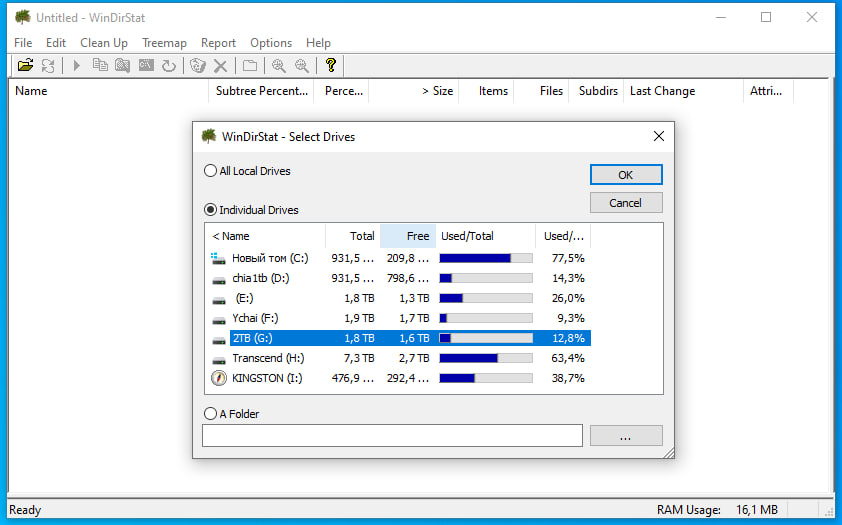Click the usage bar for KINGSTON (I:)

[x=486, y=378]
